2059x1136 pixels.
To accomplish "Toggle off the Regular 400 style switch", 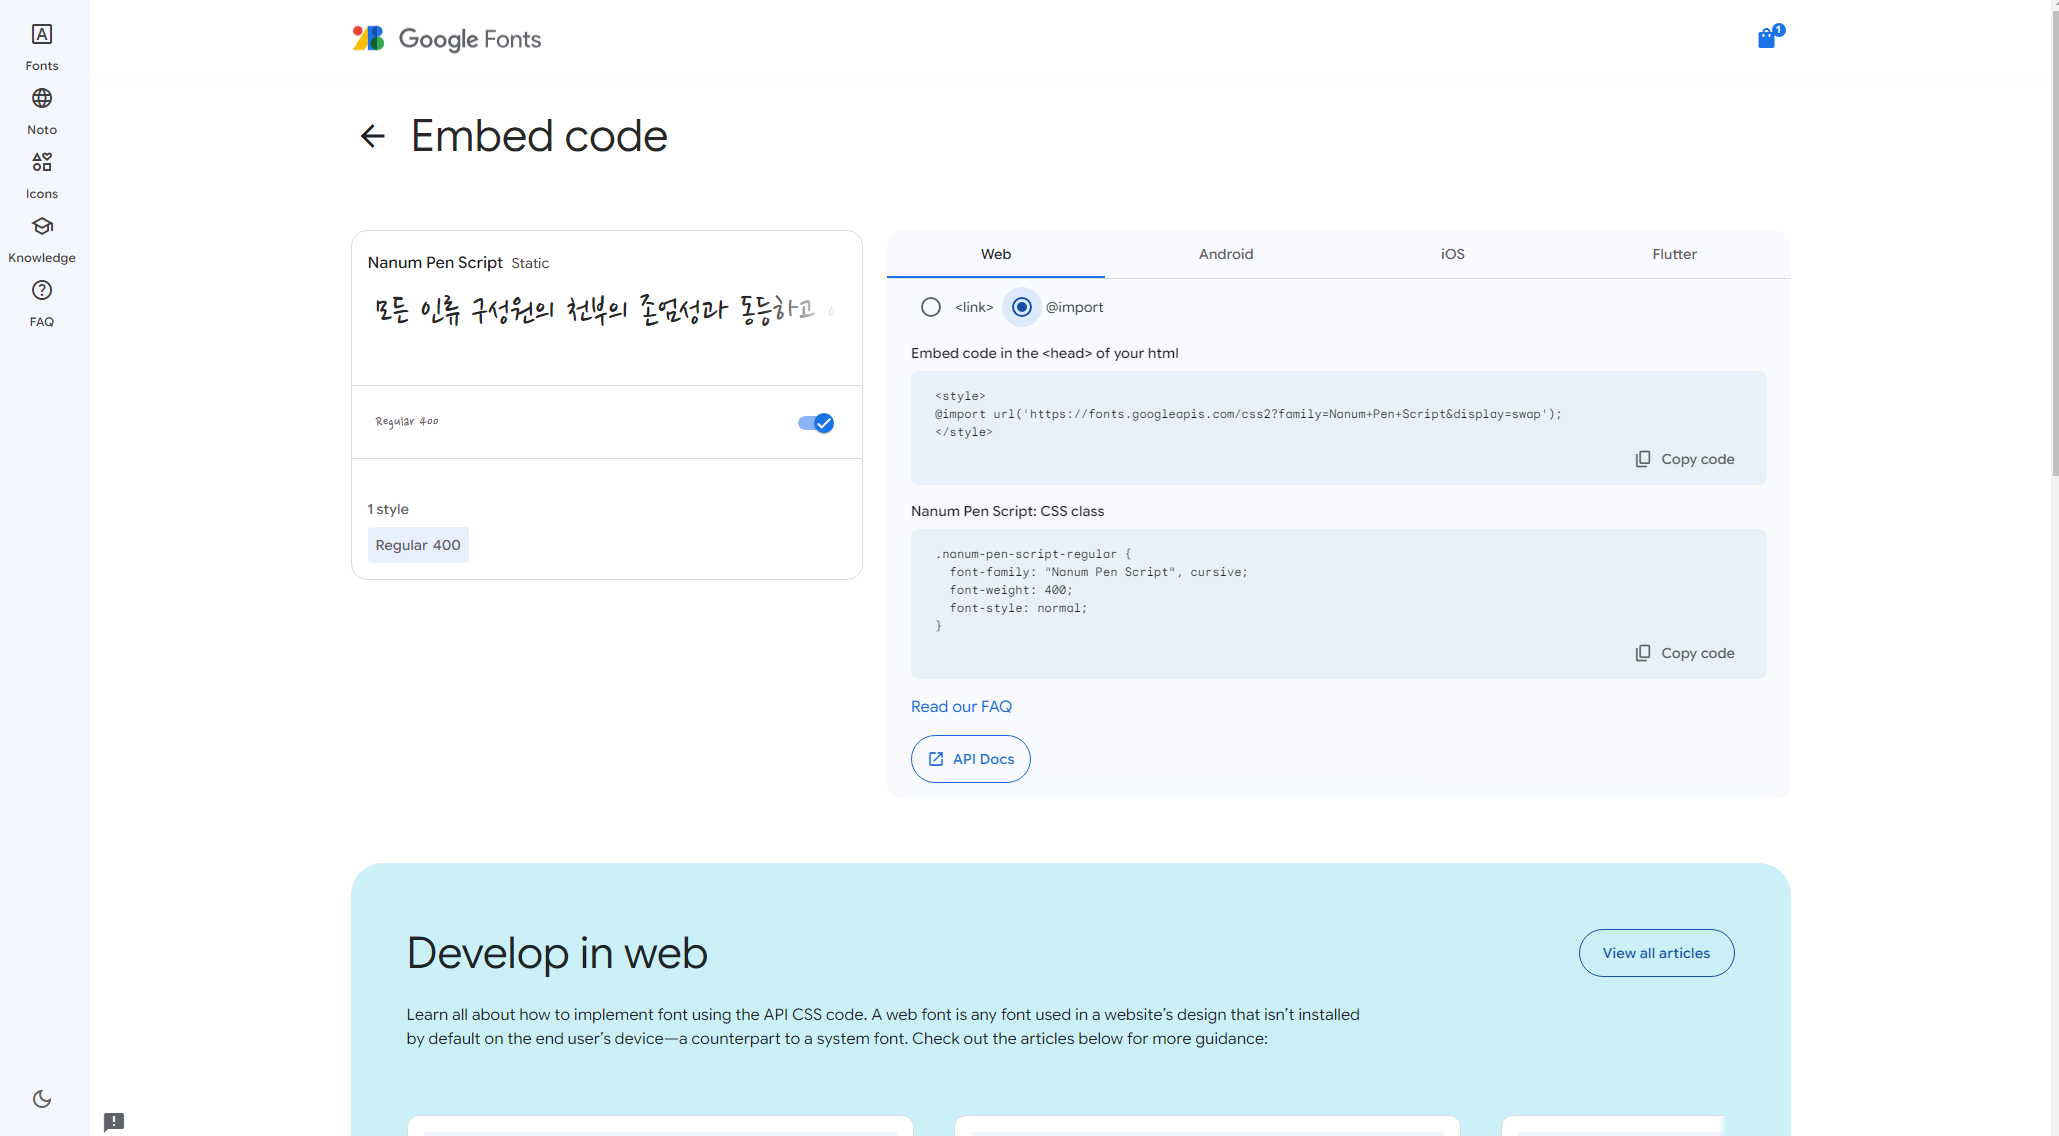I will pos(816,423).
